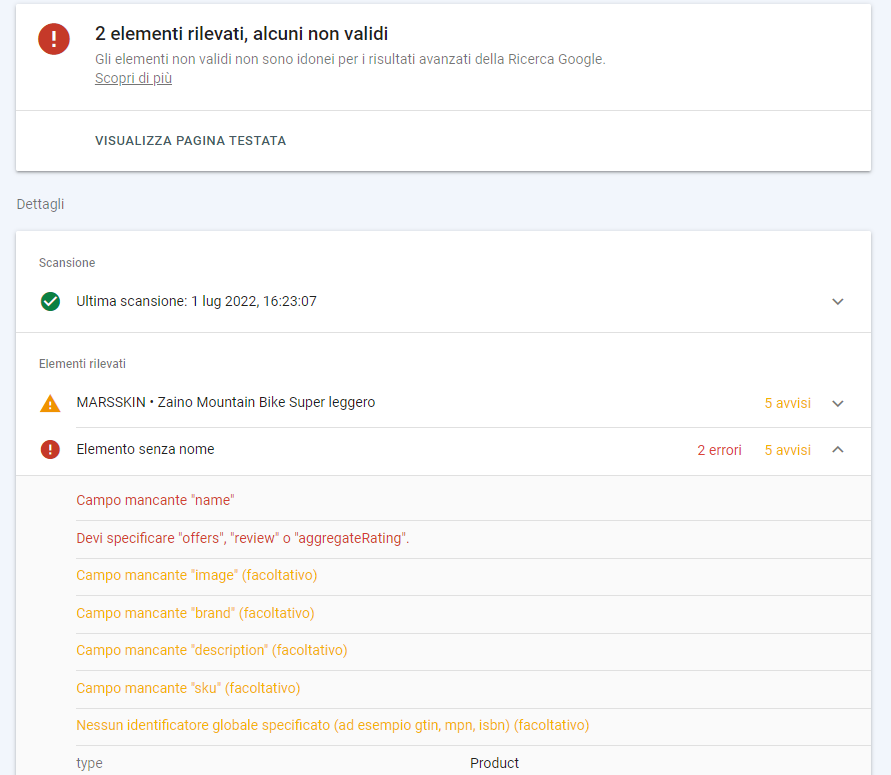Expand the Ultima scansione chevron
Image resolution: width=891 pixels, height=775 pixels.
(838, 301)
